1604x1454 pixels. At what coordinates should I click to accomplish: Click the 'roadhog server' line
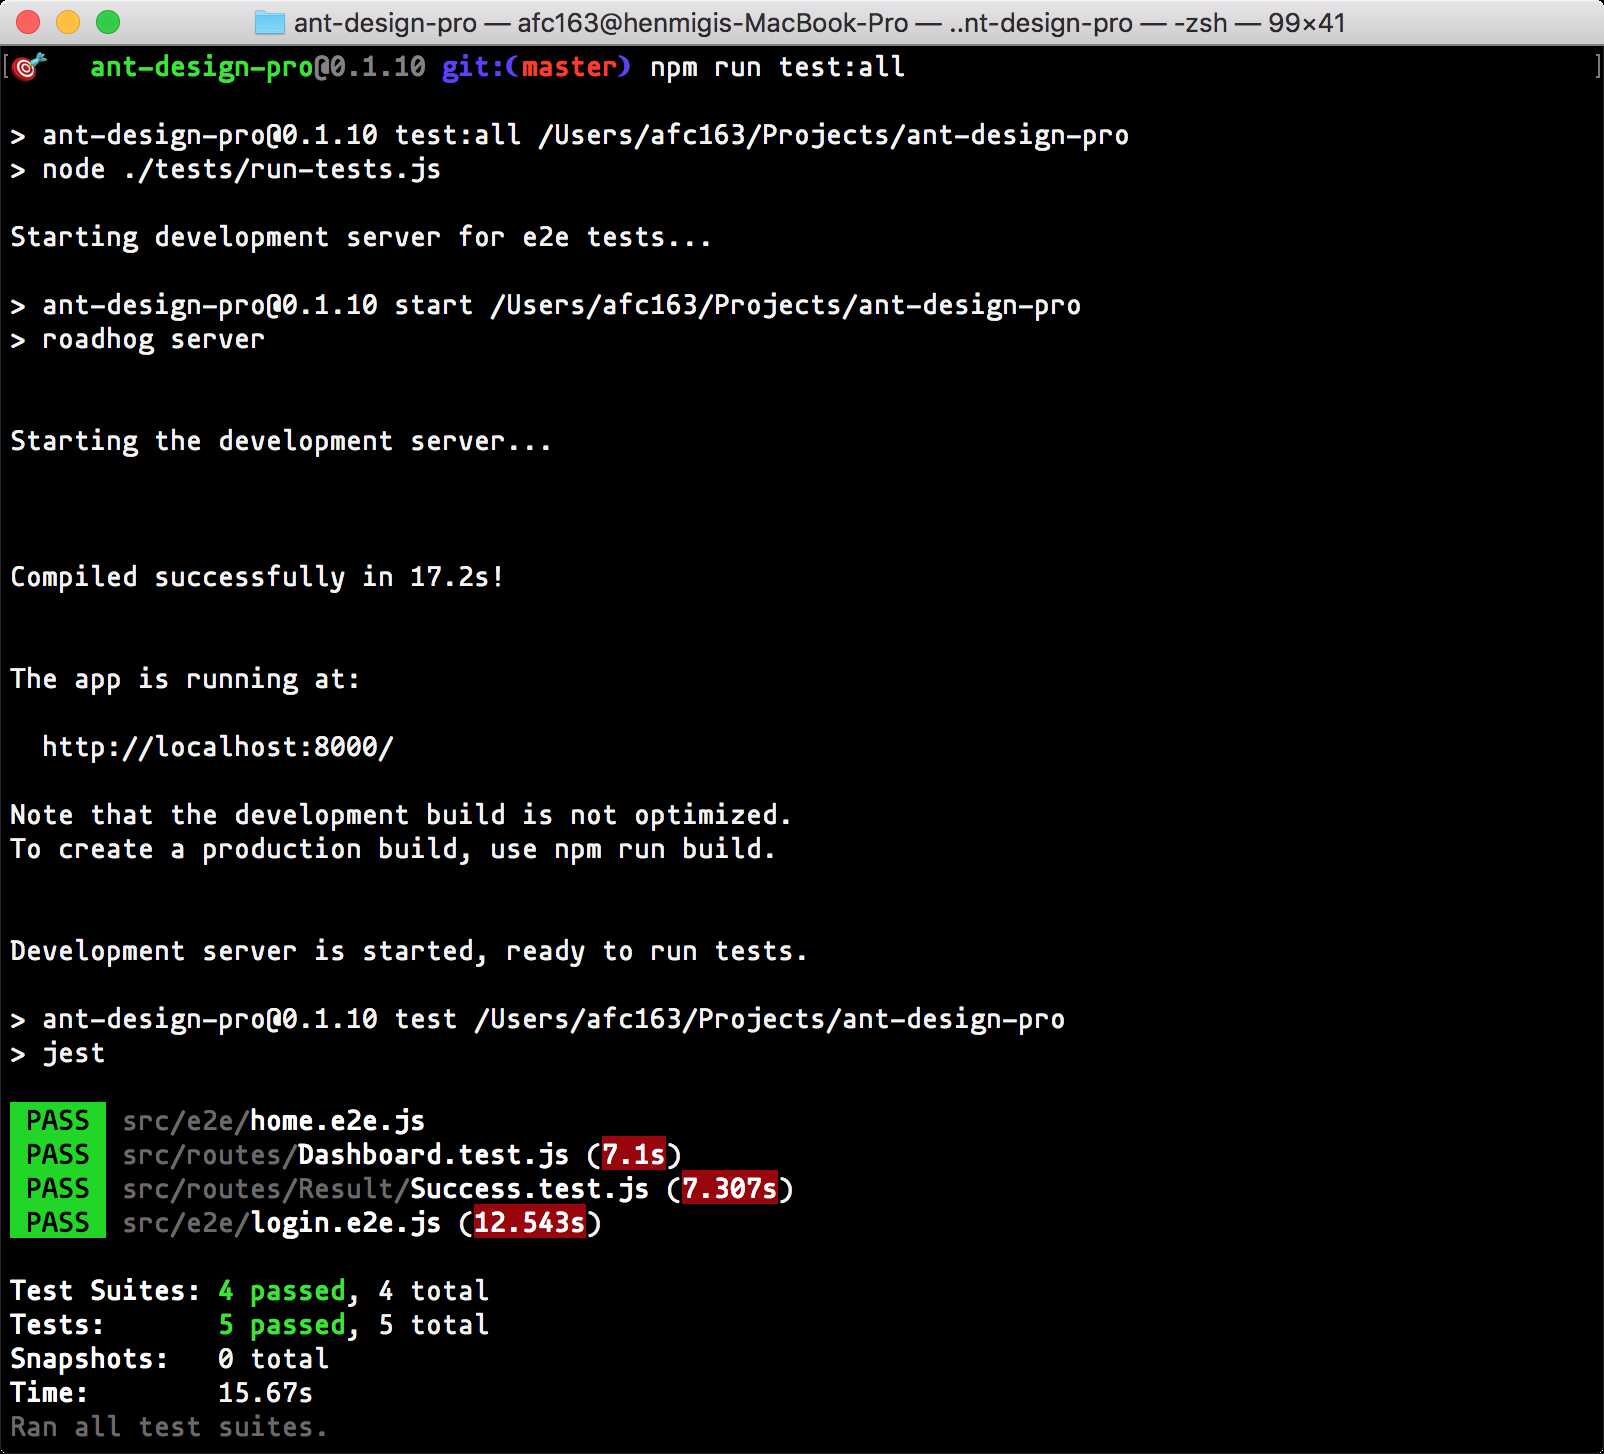coord(138,339)
